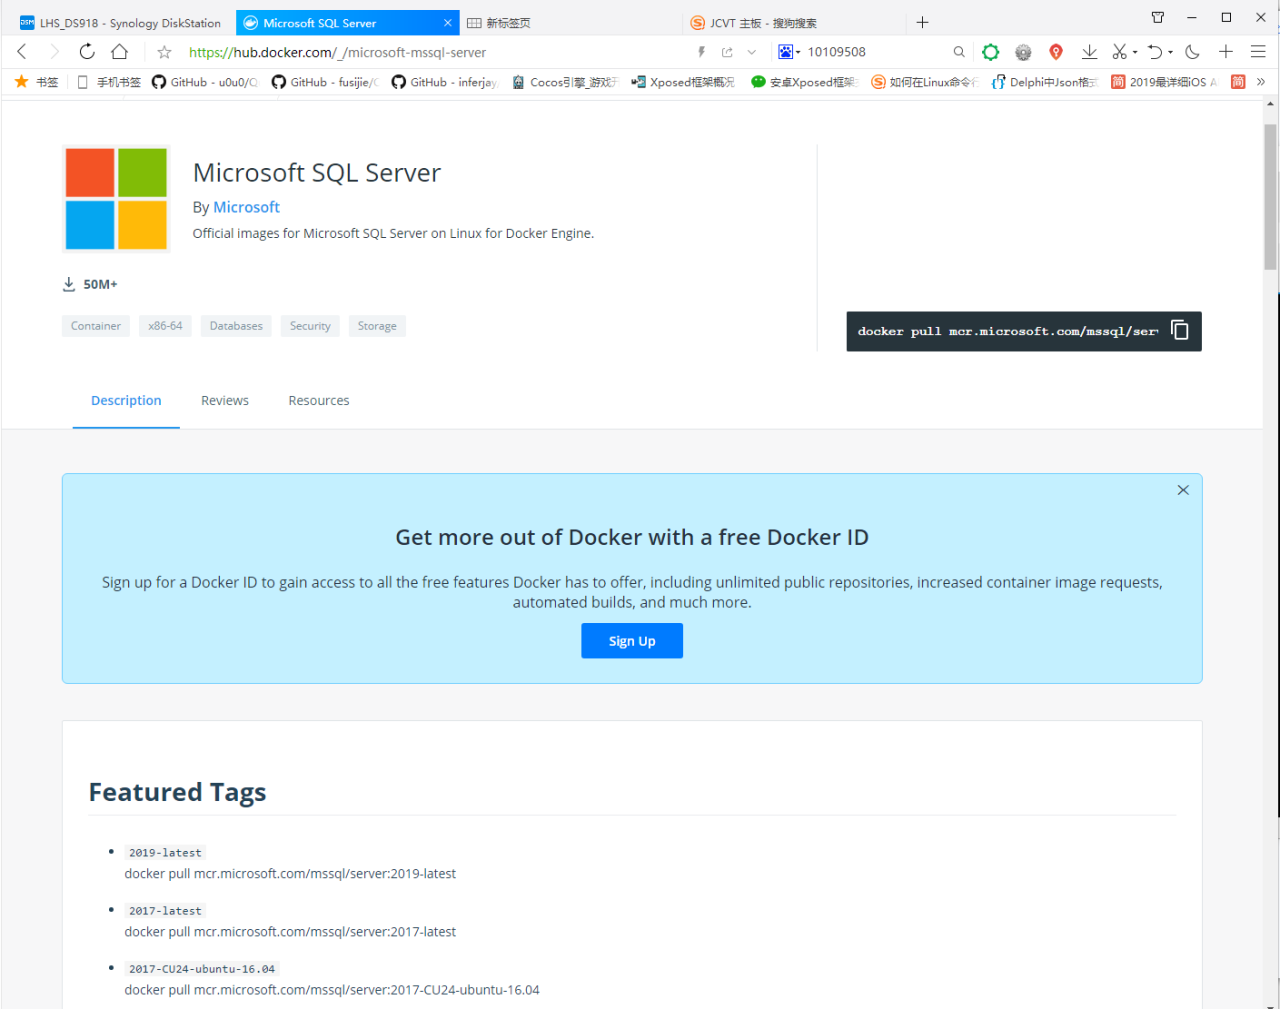The height and width of the screenshot is (1009, 1280).
Task: Copy the docker pull command
Action: (1180, 331)
